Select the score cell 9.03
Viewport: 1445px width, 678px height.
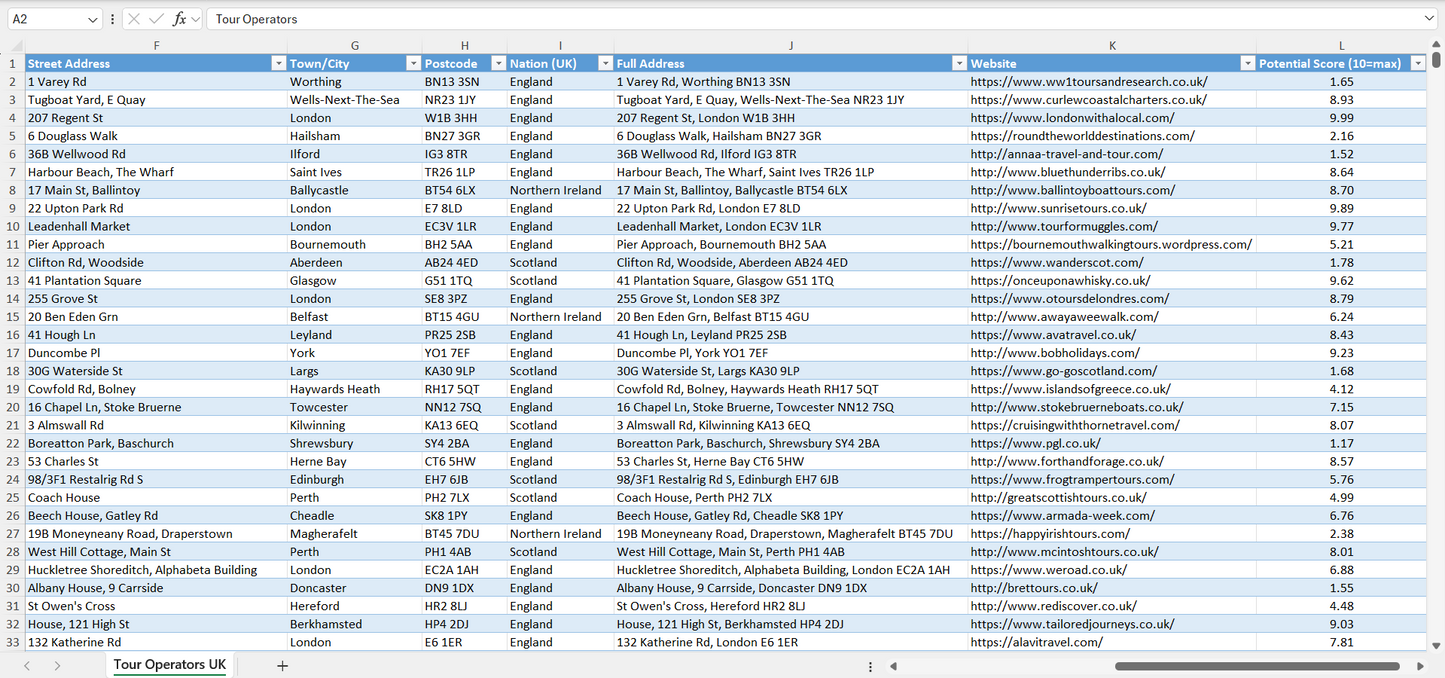[x=1341, y=624]
